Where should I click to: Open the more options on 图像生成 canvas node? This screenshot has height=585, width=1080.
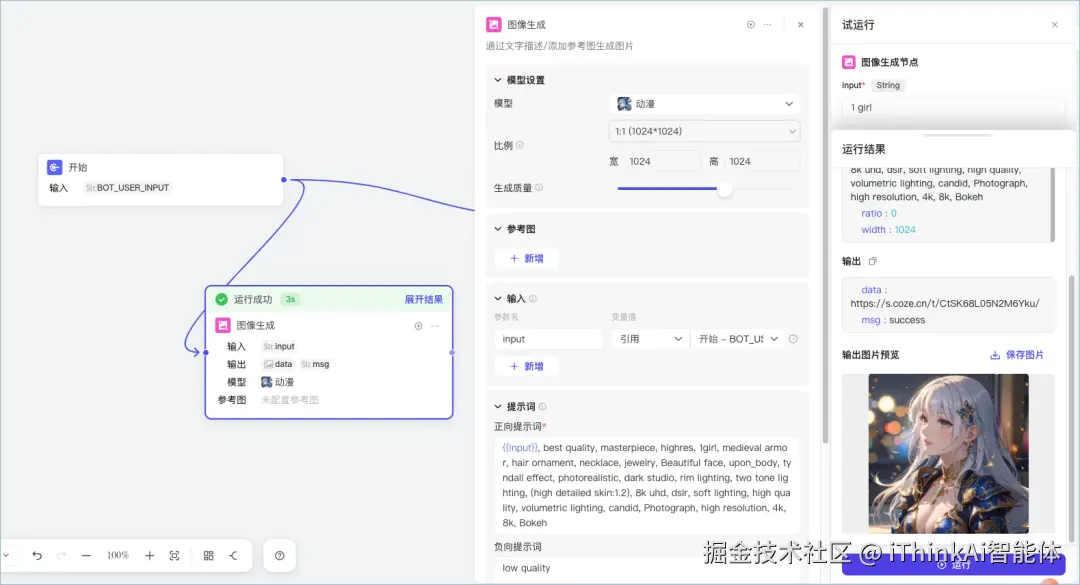point(435,326)
